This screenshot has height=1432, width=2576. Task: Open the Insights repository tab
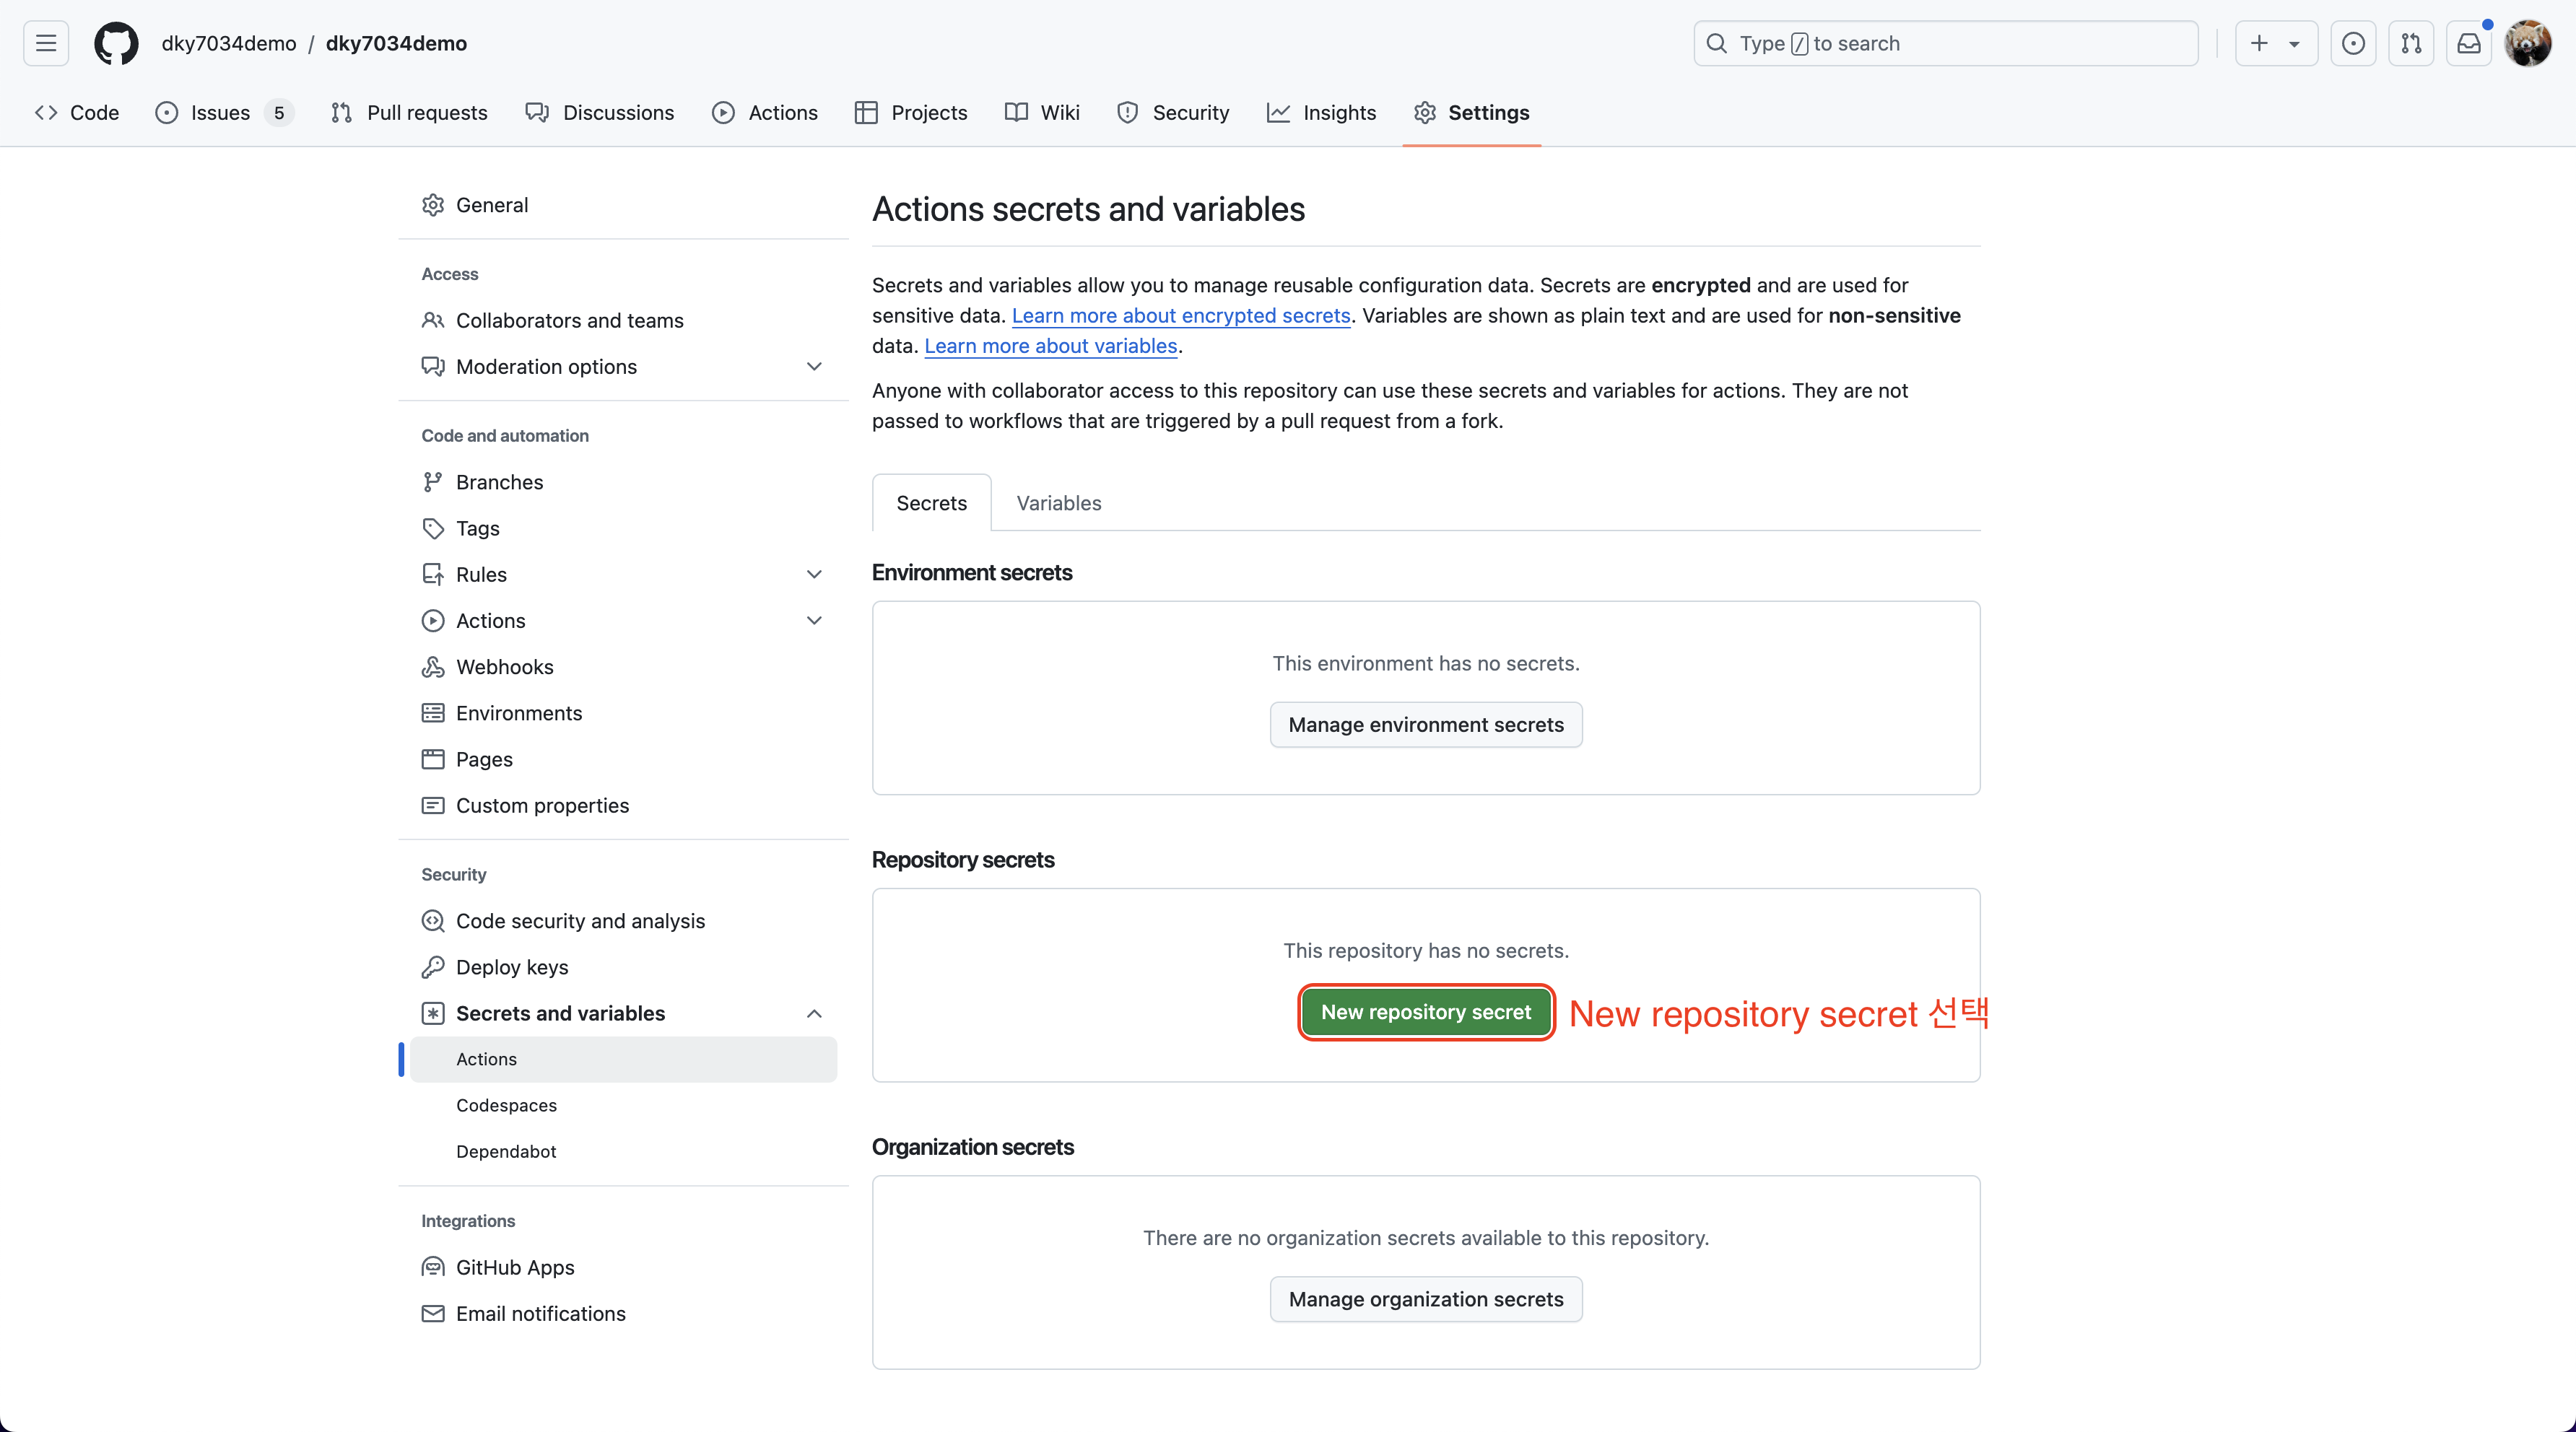[x=1321, y=113]
